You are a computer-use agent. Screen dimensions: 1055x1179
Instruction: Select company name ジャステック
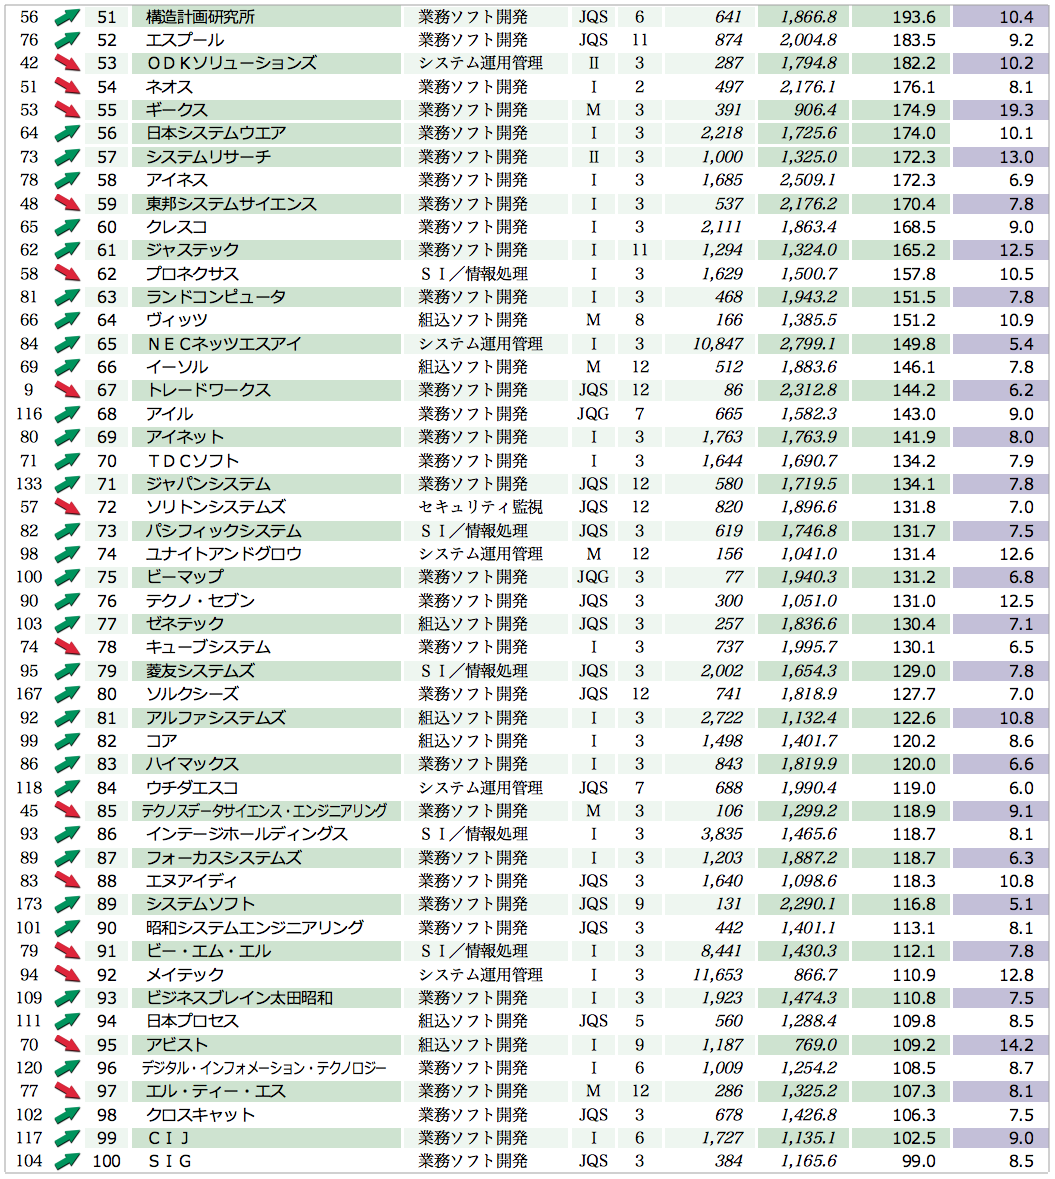pyautogui.click(x=193, y=250)
